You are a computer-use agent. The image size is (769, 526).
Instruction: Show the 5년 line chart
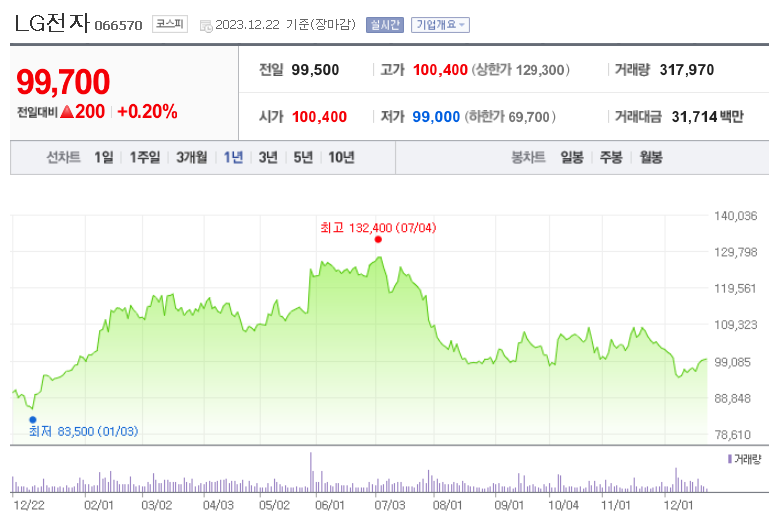303,157
